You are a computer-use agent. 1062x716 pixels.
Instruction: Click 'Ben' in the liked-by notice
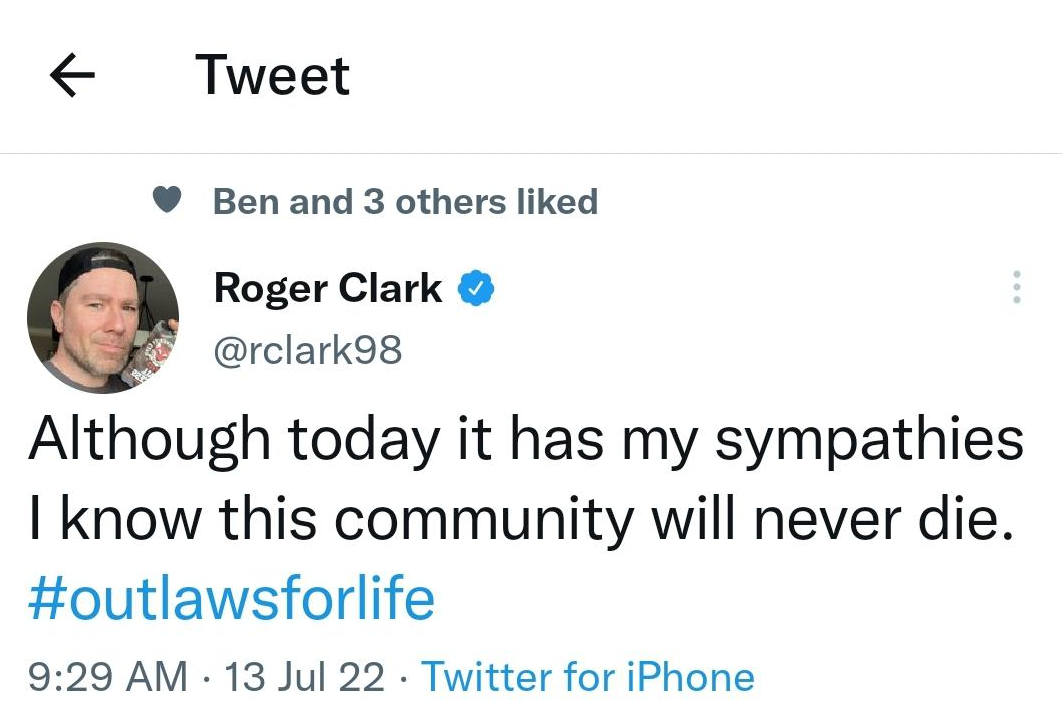246,201
